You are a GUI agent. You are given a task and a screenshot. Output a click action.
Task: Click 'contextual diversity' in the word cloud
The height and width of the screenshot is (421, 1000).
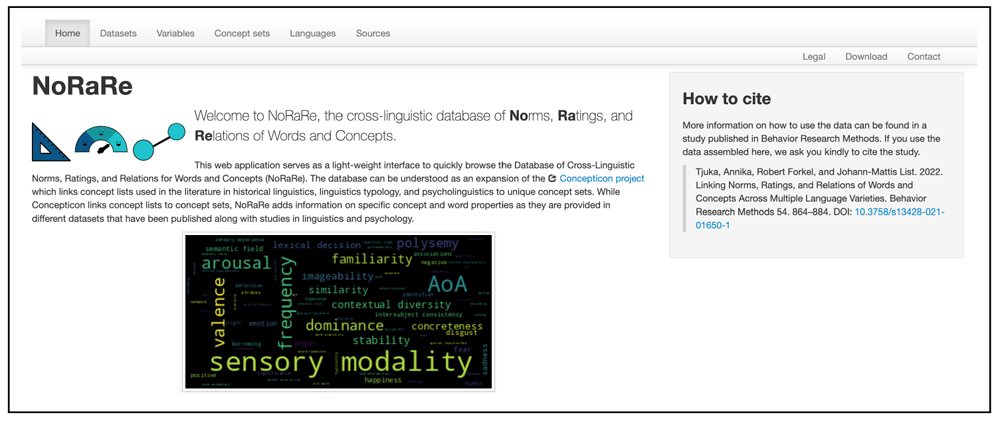(x=391, y=305)
